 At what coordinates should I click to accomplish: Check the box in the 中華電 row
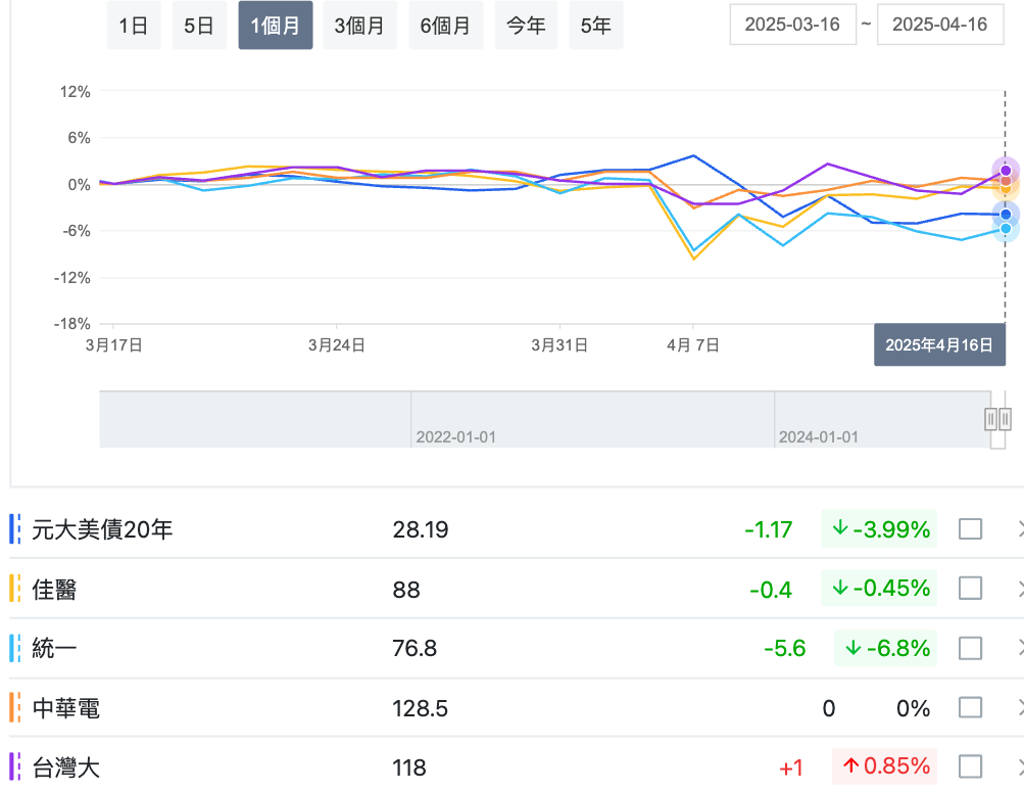970,708
